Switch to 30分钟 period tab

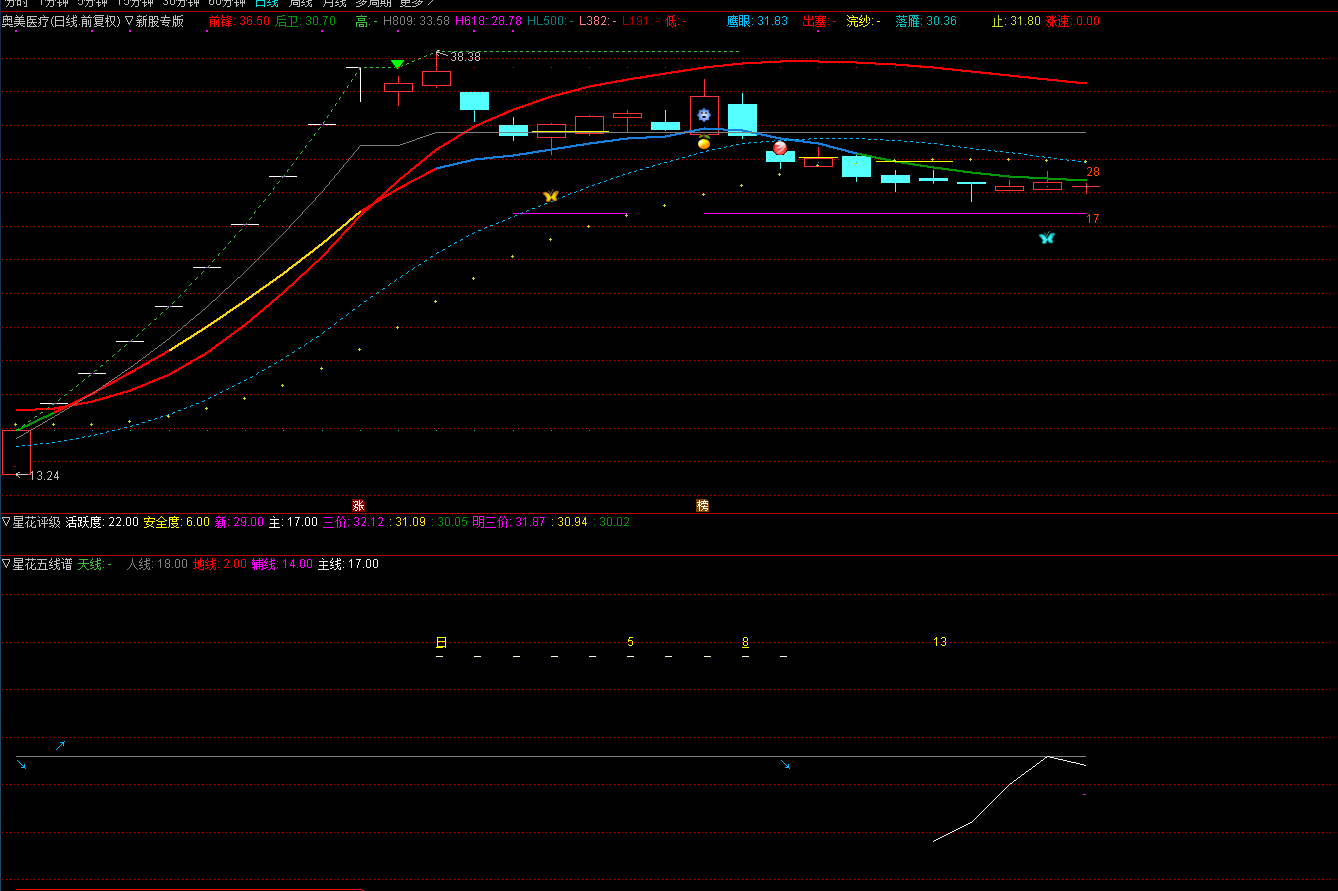pyautogui.click(x=180, y=3)
